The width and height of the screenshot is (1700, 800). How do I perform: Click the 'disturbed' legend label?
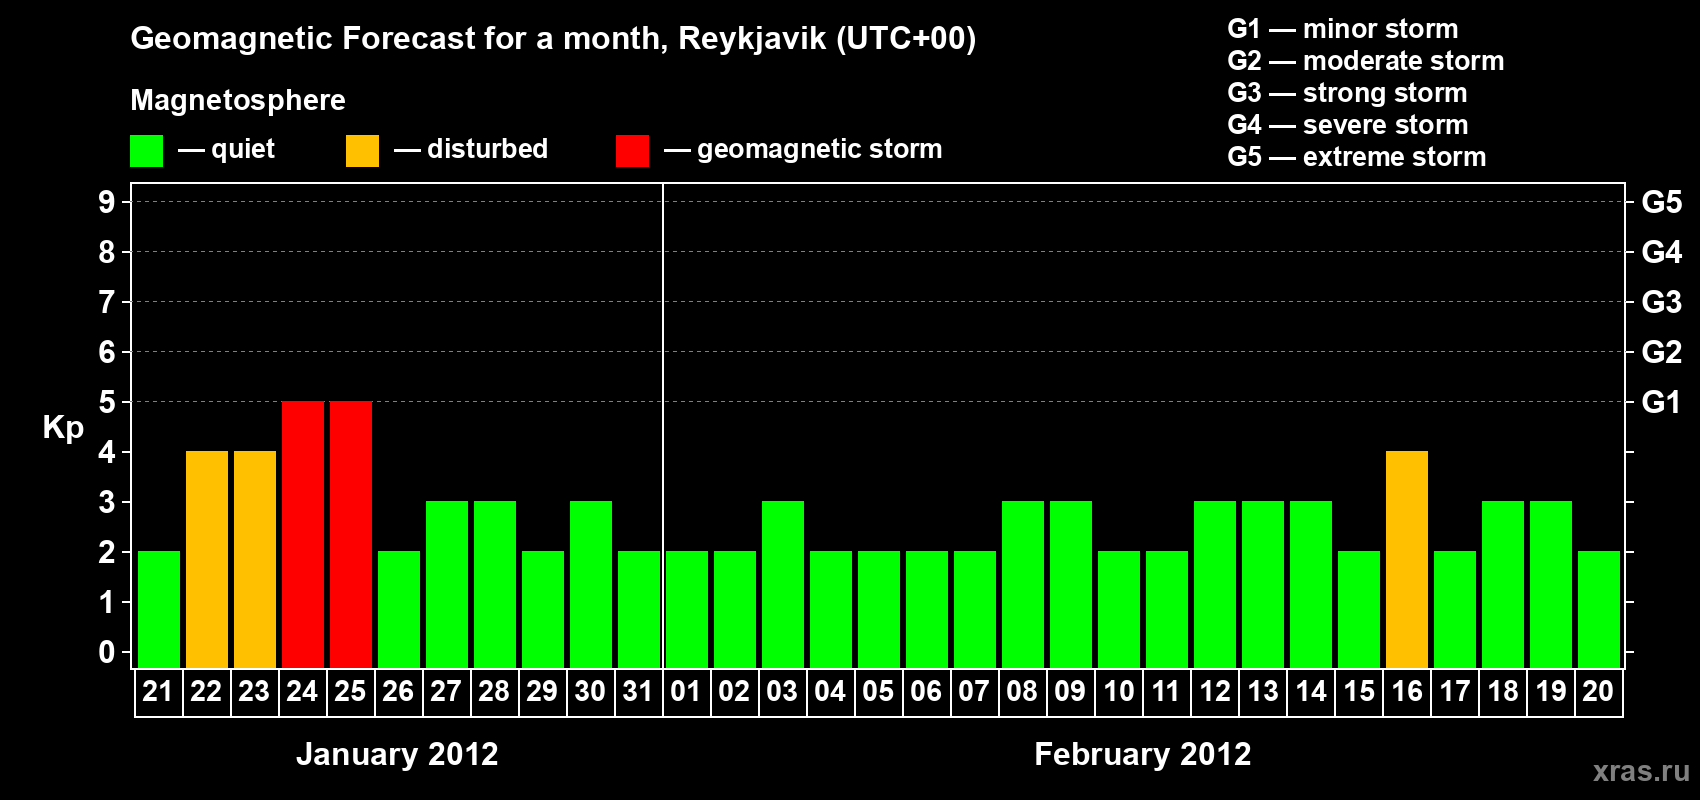(x=487, y=149)
